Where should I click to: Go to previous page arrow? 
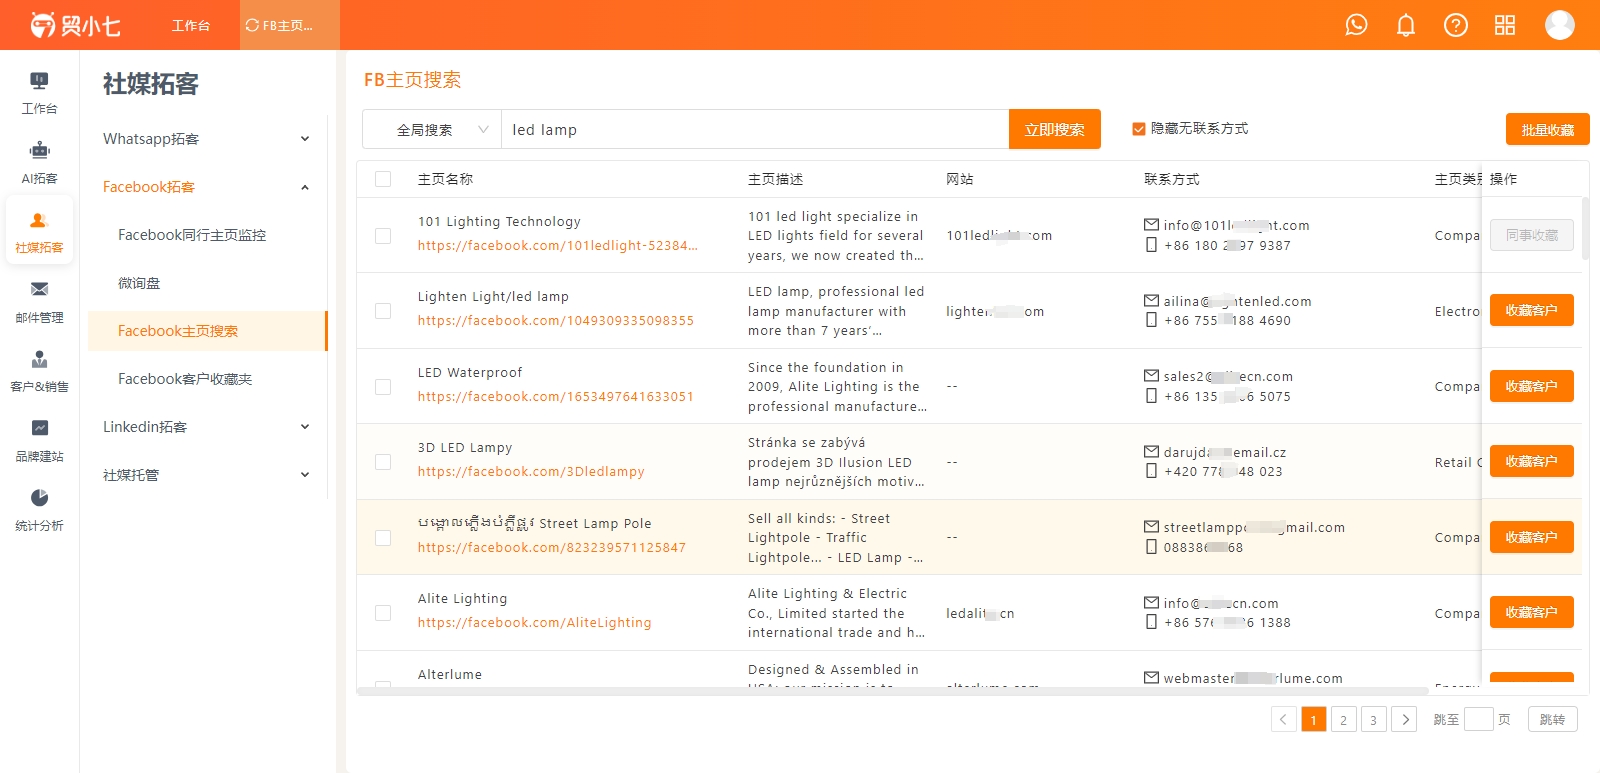(x=1284, y=719)
